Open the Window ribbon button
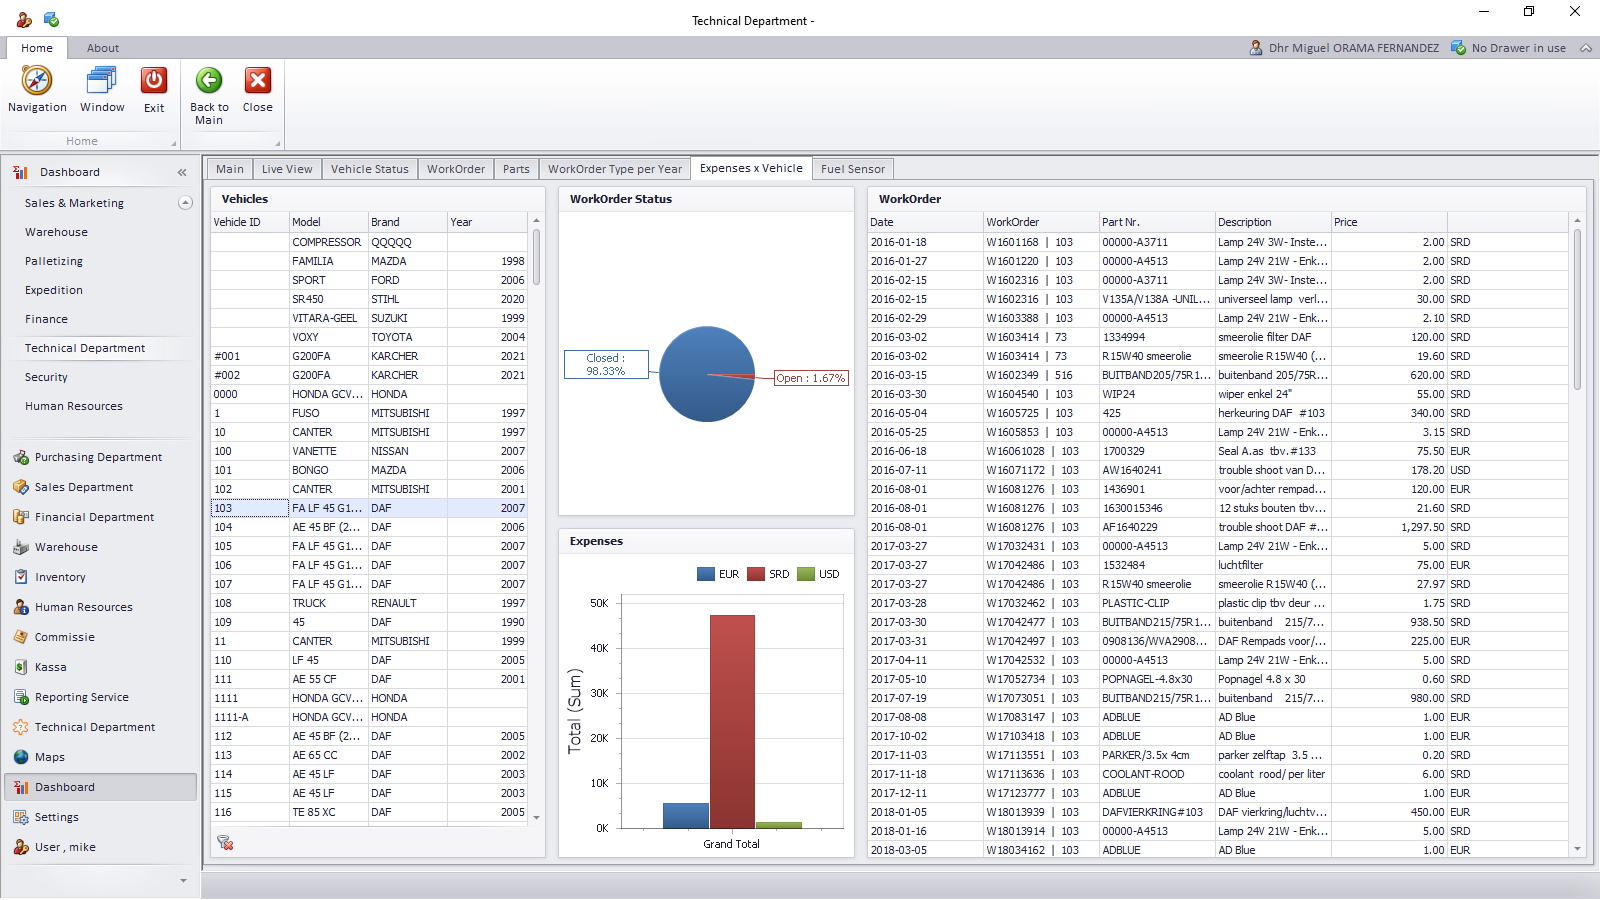 click(102, 81)
